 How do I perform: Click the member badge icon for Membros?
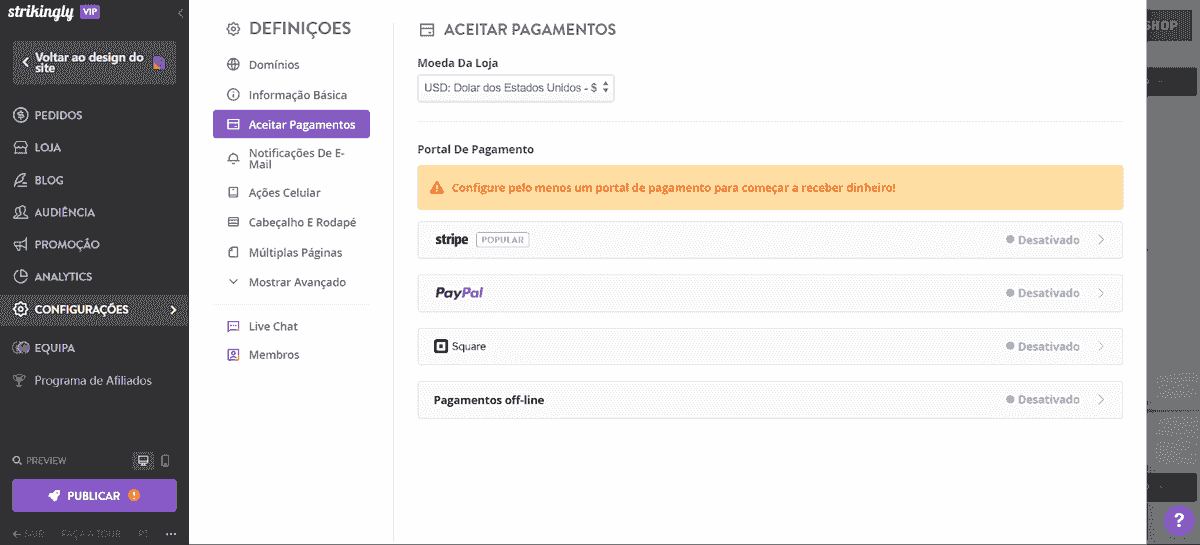pyautogui.click(x=233, y=355)
